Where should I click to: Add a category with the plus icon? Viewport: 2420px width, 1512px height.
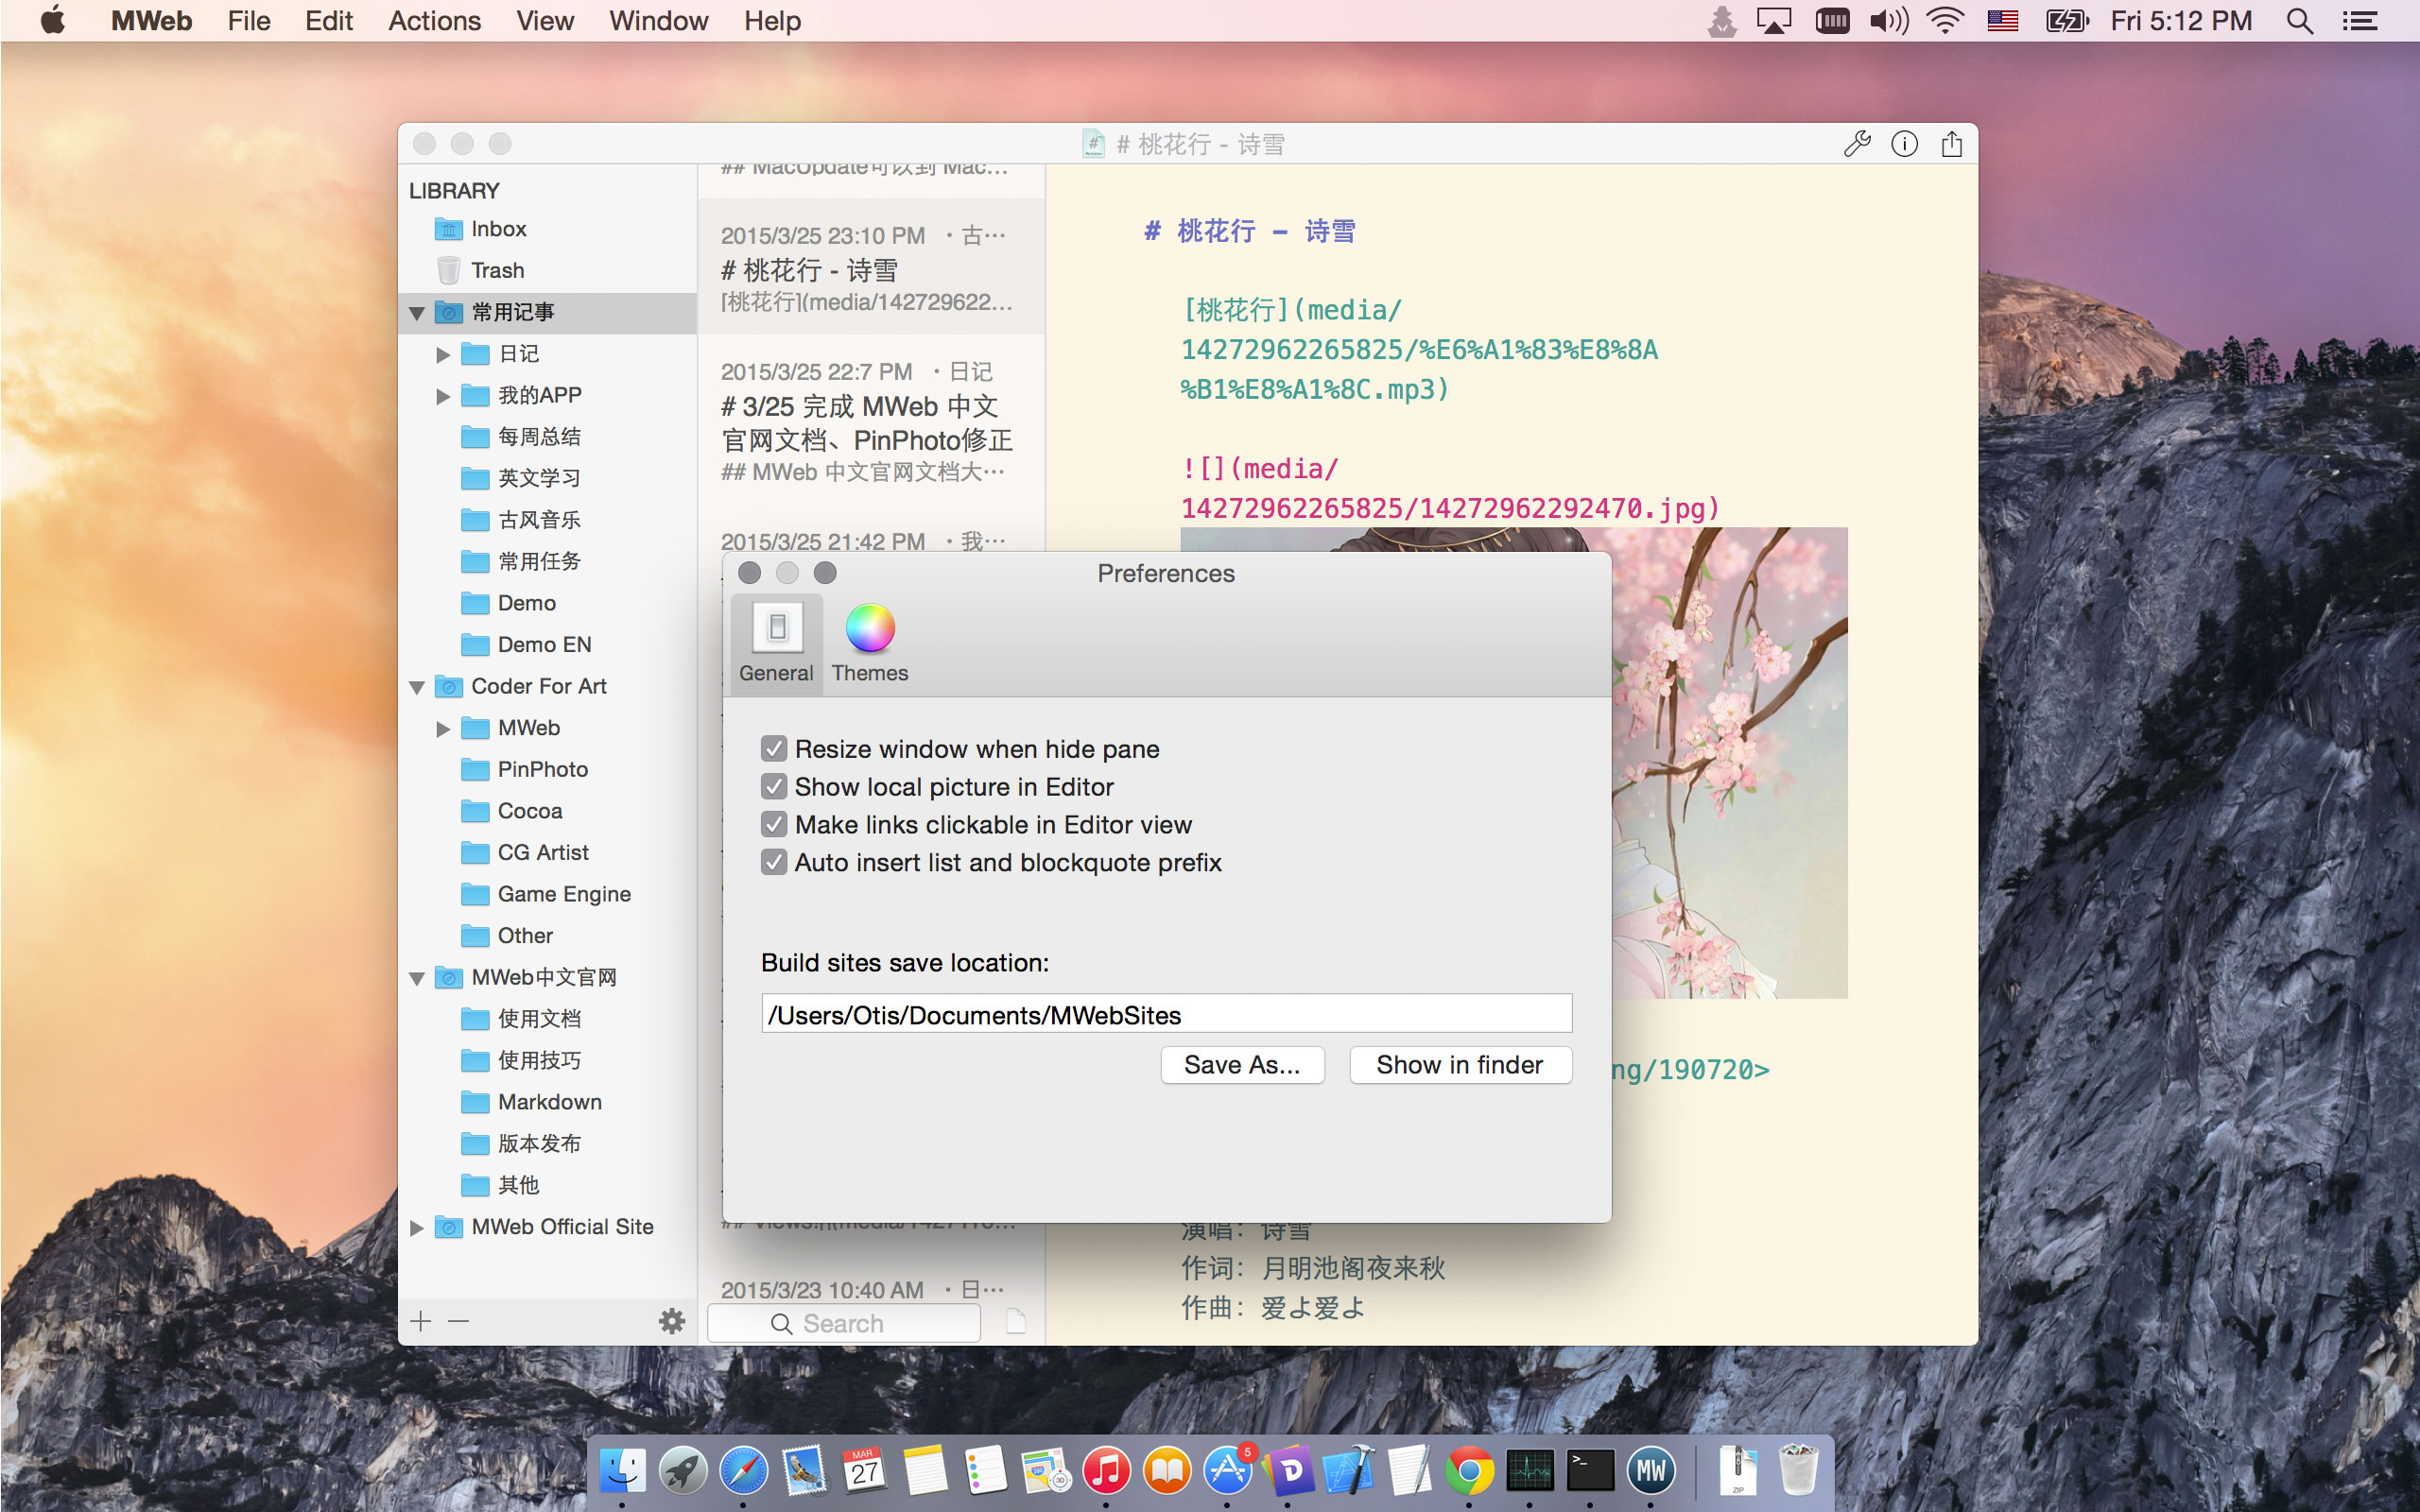tap(421, 1321)
